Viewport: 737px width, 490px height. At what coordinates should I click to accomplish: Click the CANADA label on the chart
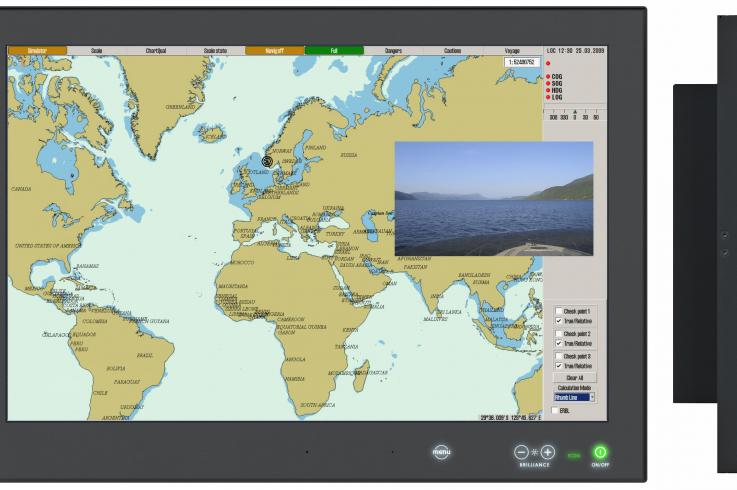(21, 189)
